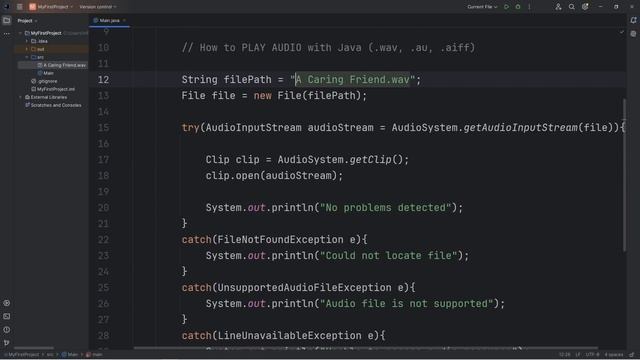Screen dimensions: 640x360
Task: Click the editor vertical scrollbar
Action: tap(624, 174)
